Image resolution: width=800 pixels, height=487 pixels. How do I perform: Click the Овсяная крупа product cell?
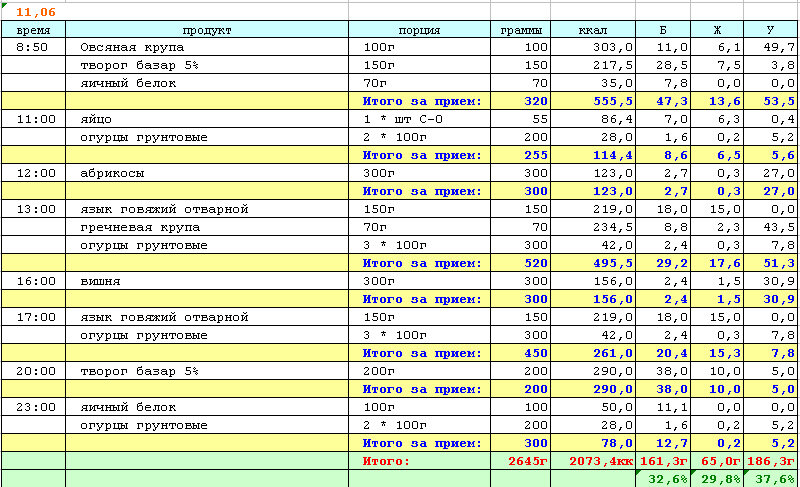pos(207,47)
